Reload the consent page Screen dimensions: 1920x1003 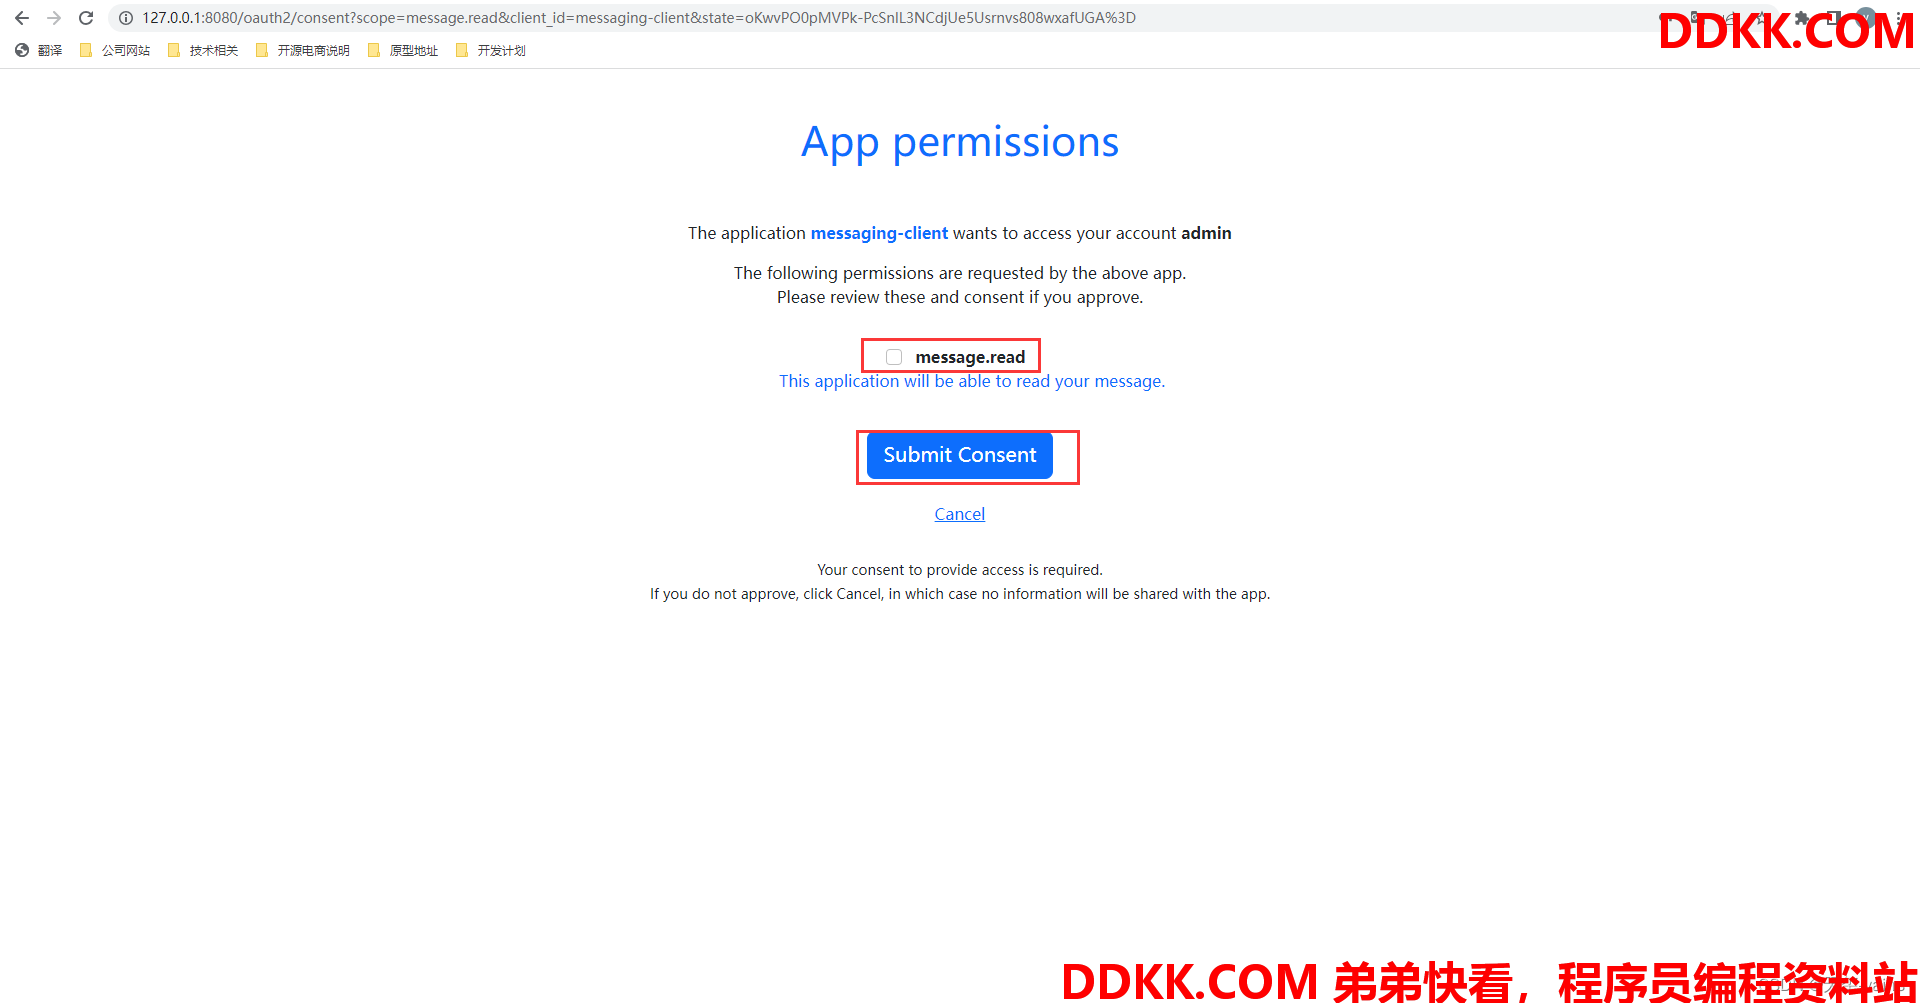coord(86,18)
